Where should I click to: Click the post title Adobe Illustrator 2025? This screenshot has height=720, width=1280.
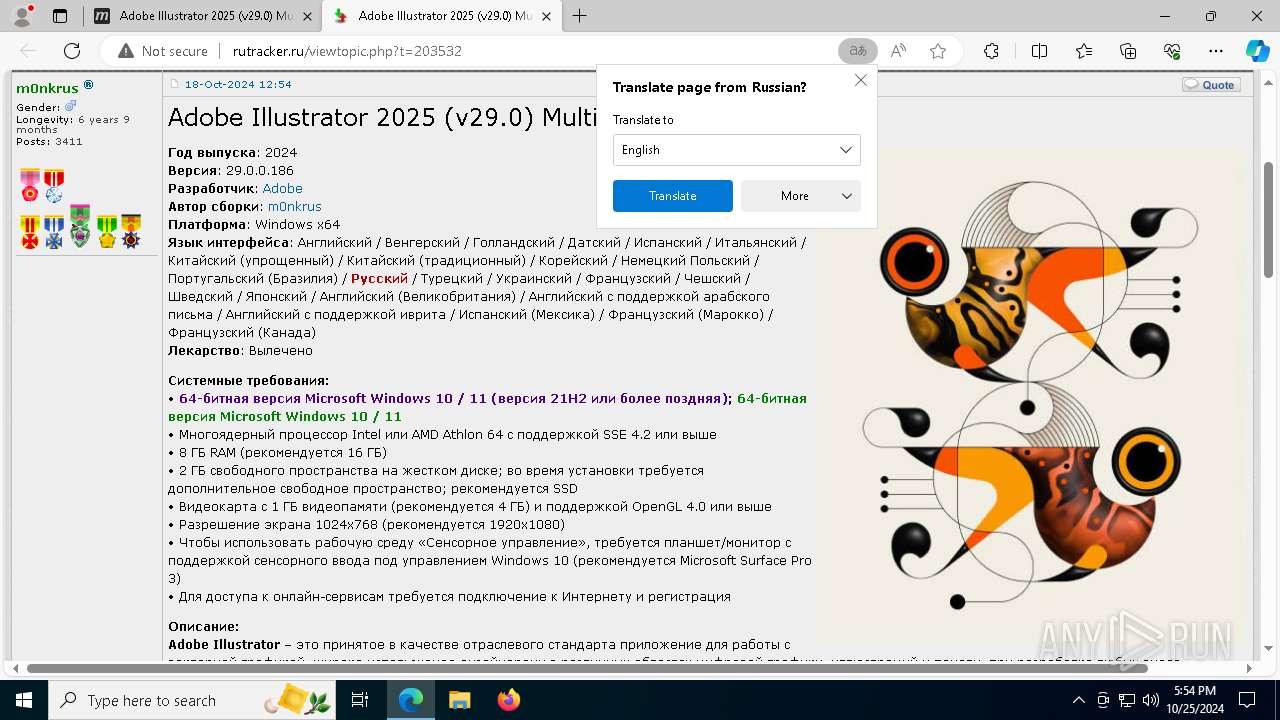coord(383,118)
